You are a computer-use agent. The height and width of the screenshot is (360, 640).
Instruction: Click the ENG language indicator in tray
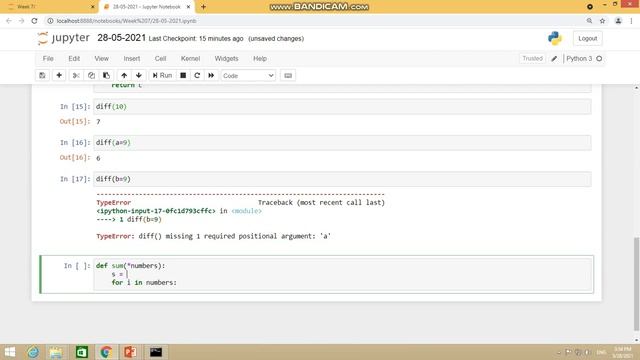tap(601, 352)
